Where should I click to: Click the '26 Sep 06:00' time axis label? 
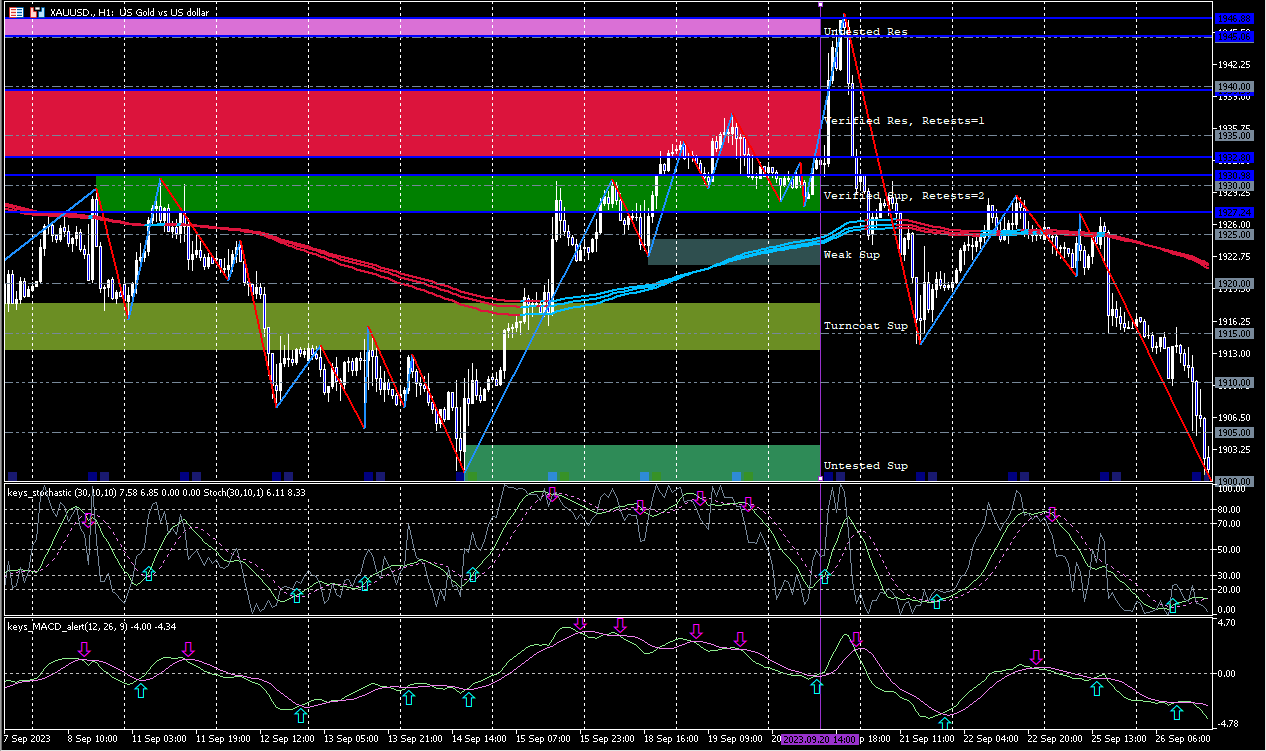1184,739
